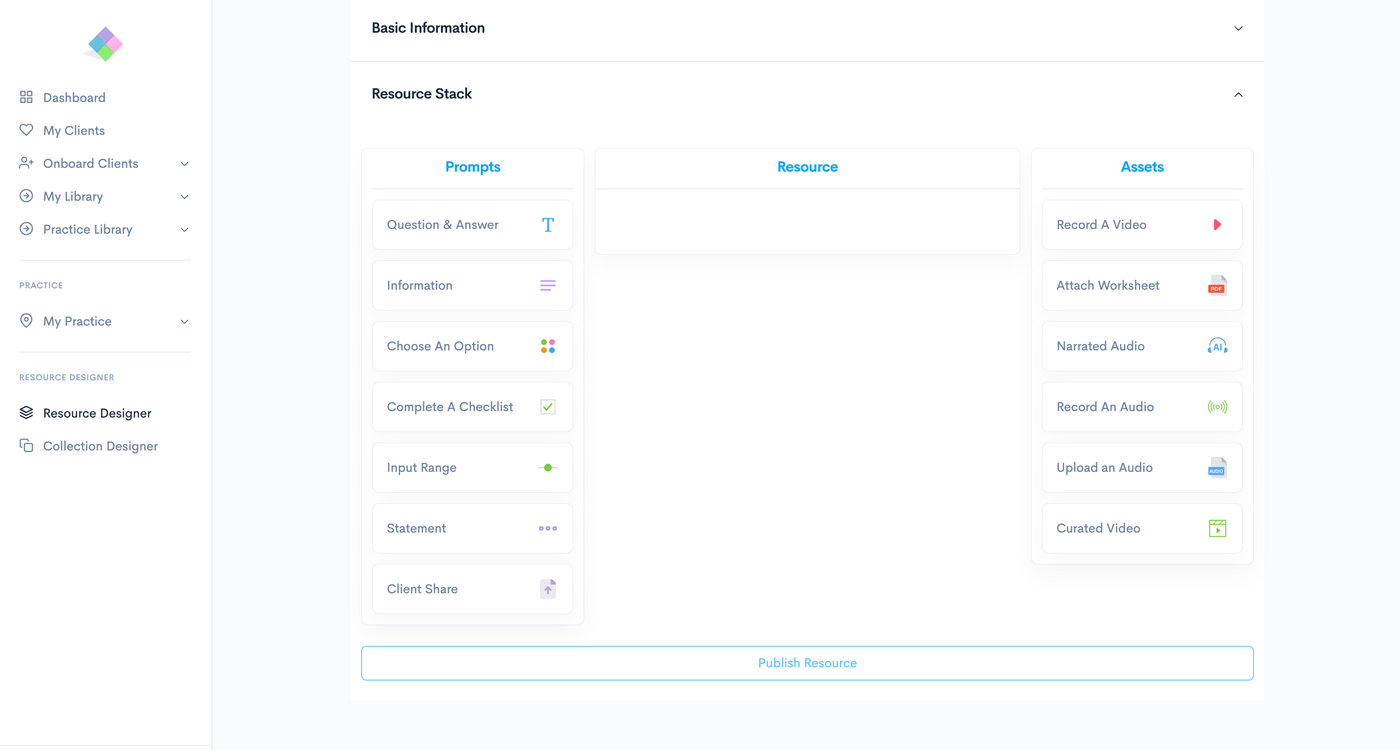Click the Onboard Clients person-plus icon

26,163
